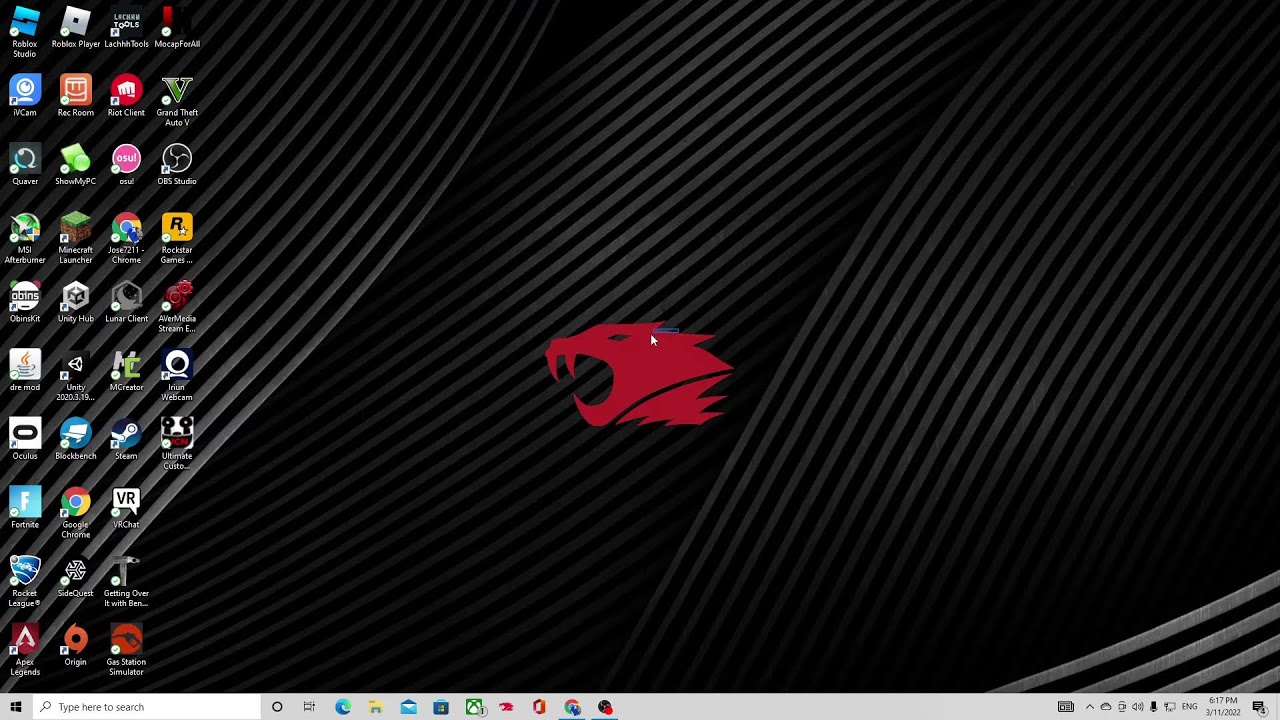Select the LachhhTools desktop icon
1280x720 pixels.
tap(126, 27)
